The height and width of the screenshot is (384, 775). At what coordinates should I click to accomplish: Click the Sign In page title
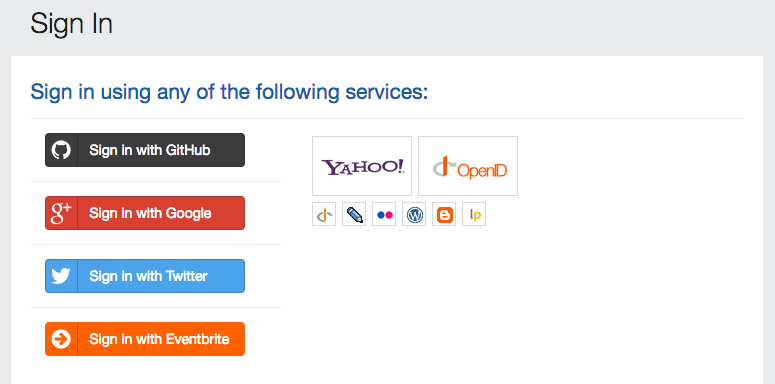click(72, 24)
